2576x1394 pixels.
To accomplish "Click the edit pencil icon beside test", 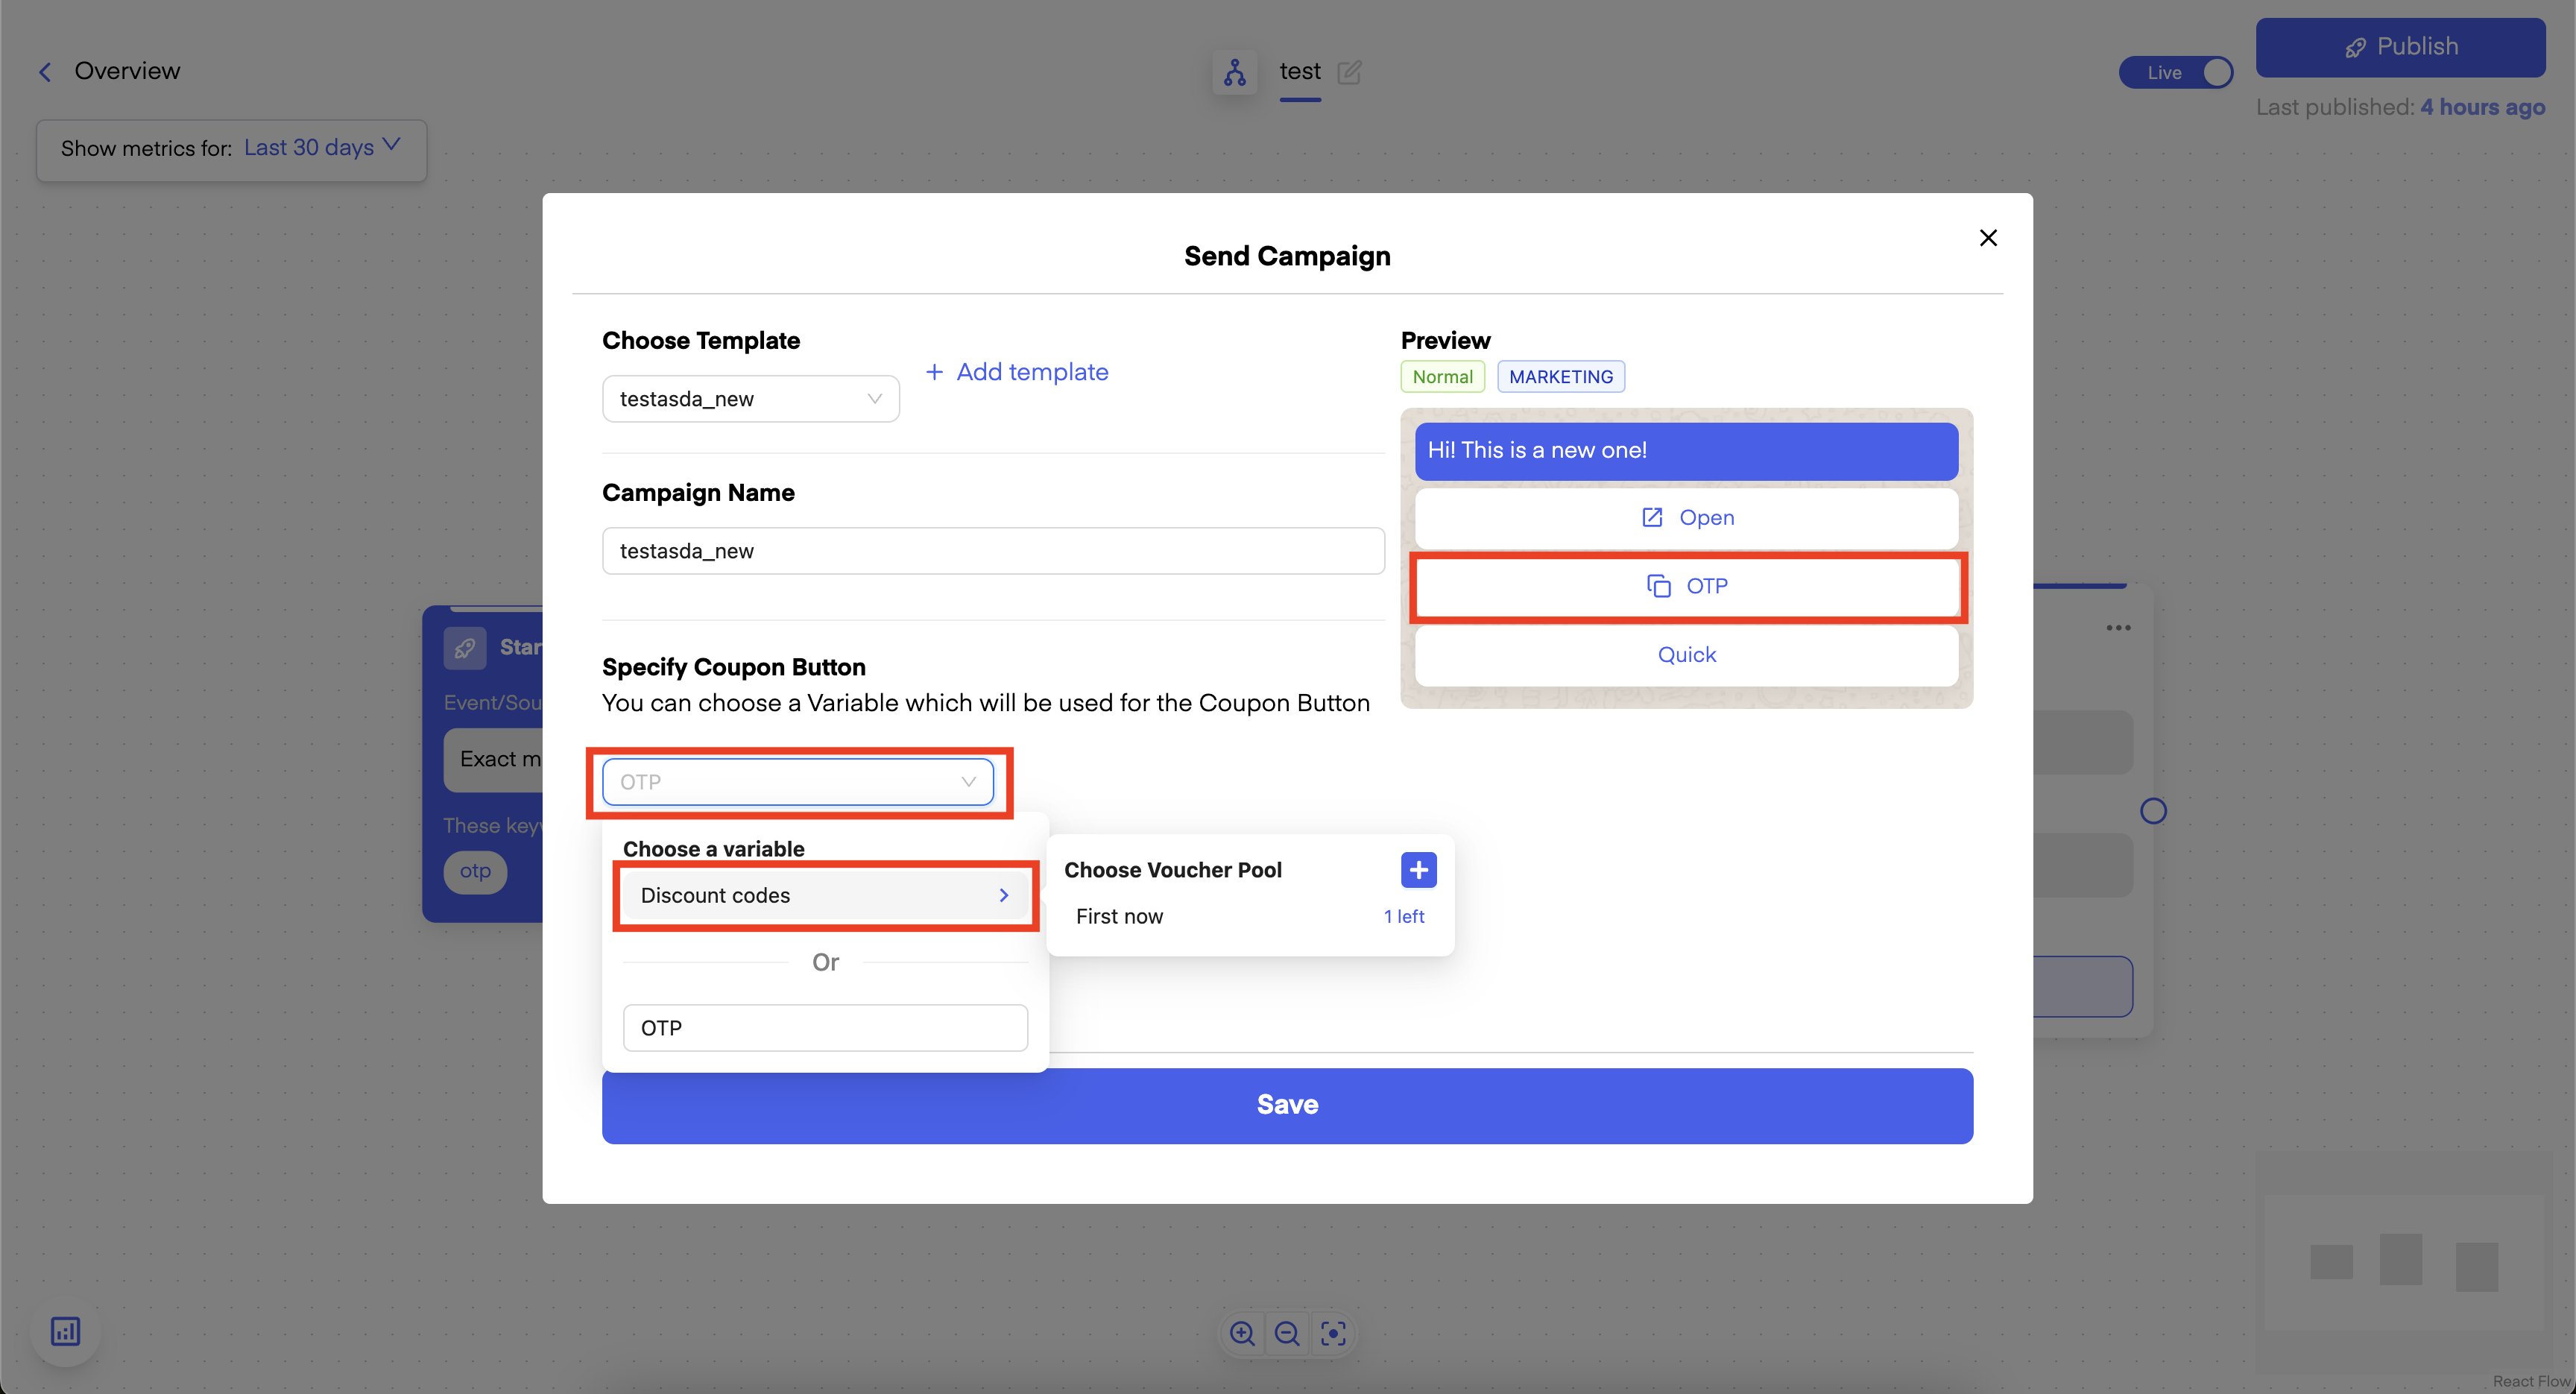I will pyautogui.click(x=1349, y=72).
